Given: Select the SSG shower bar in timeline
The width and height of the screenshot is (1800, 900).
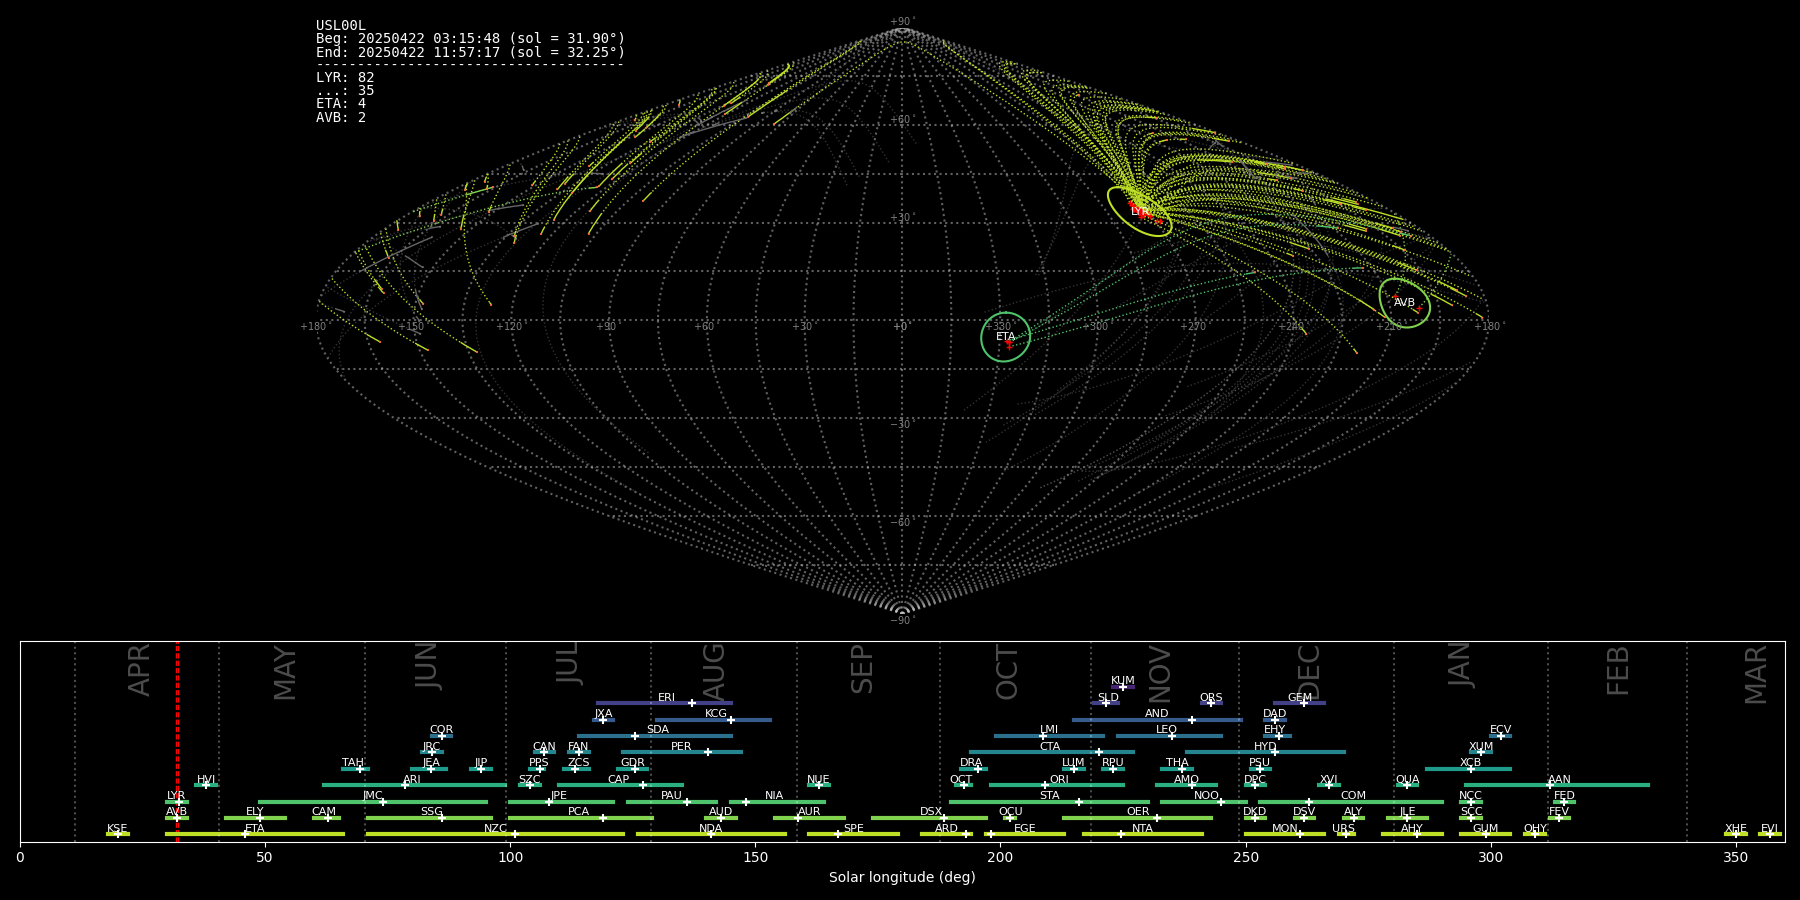Looking at the screenshot, I should [429, 818].
